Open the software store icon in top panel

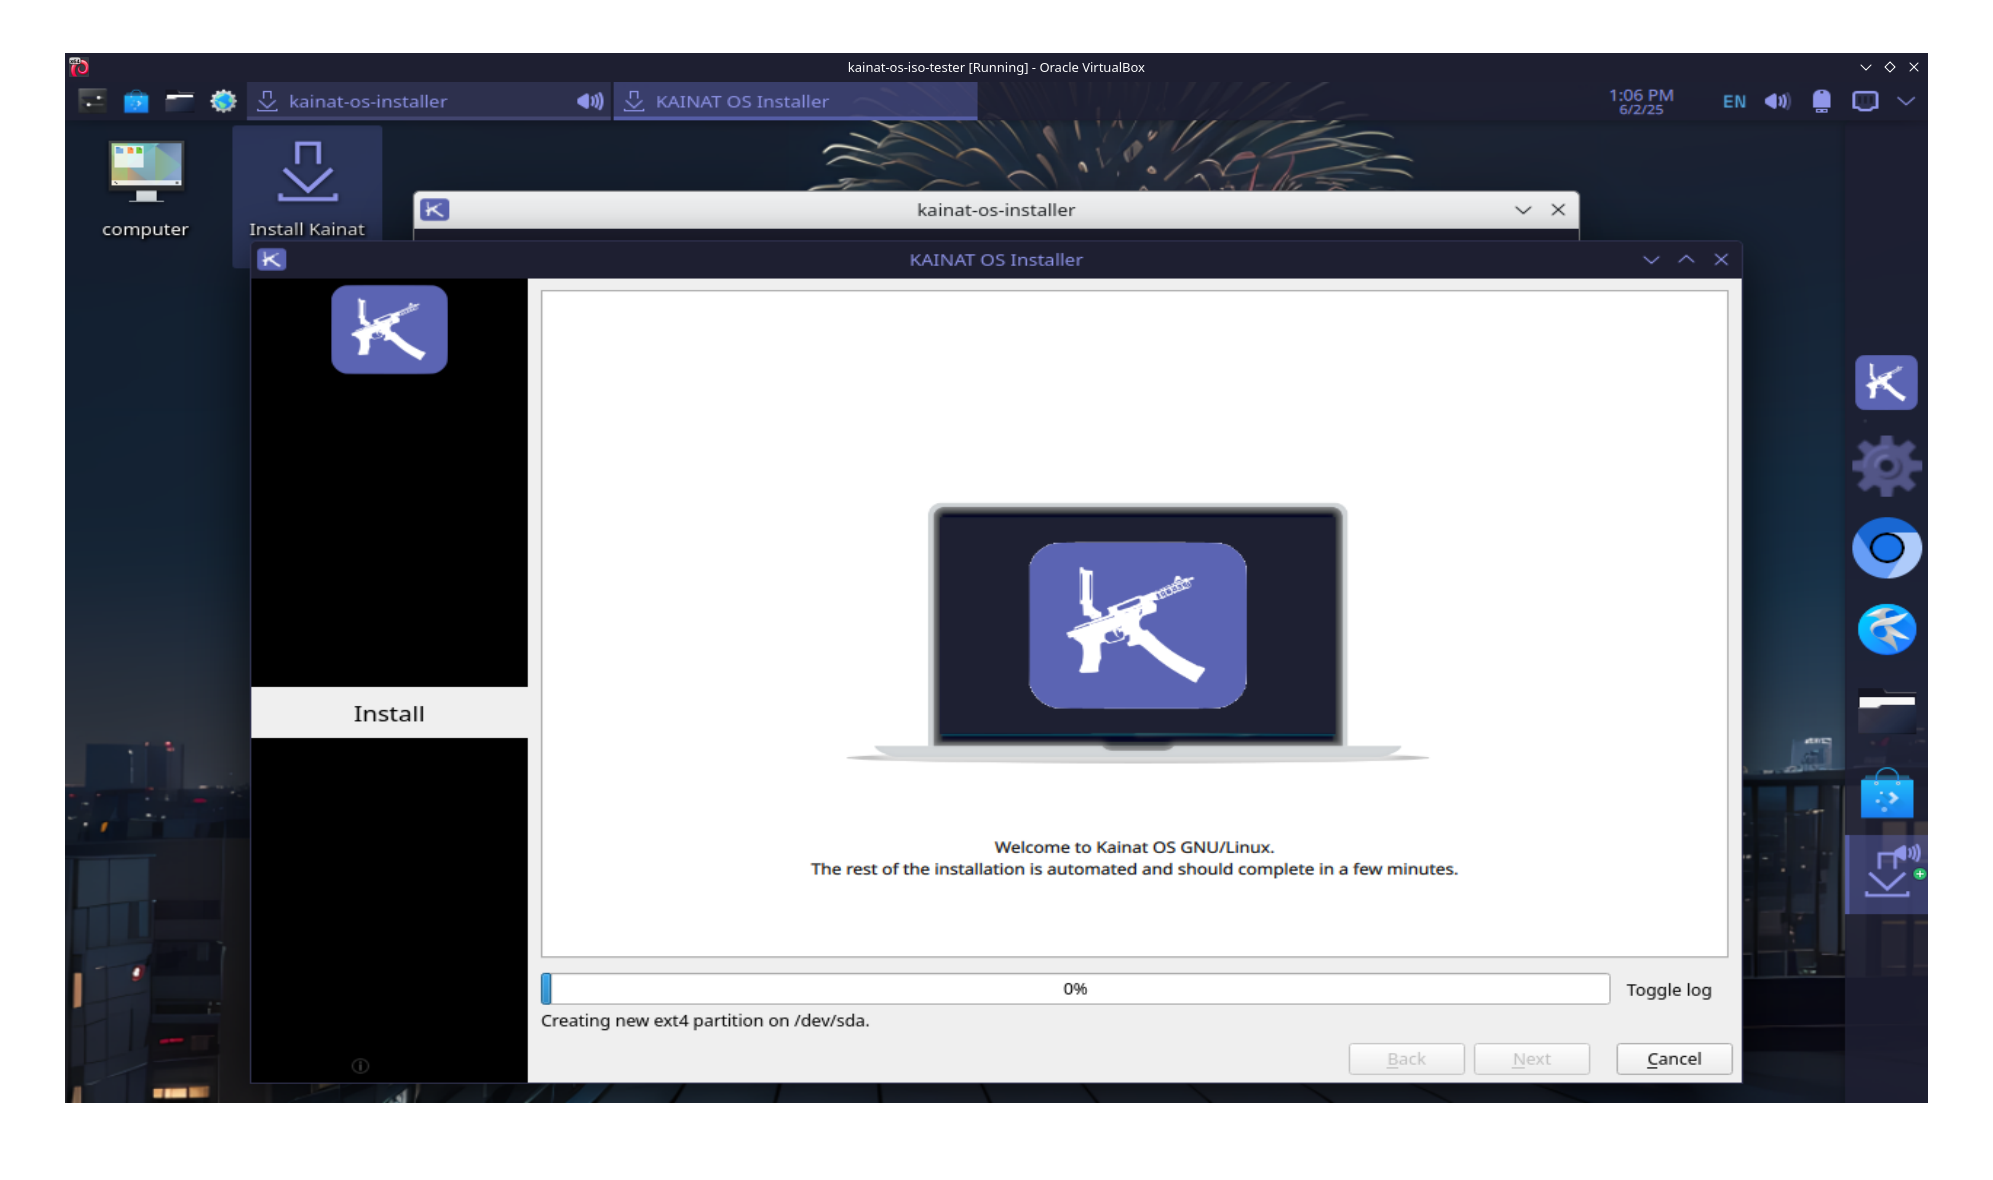[x=136, y=101]
